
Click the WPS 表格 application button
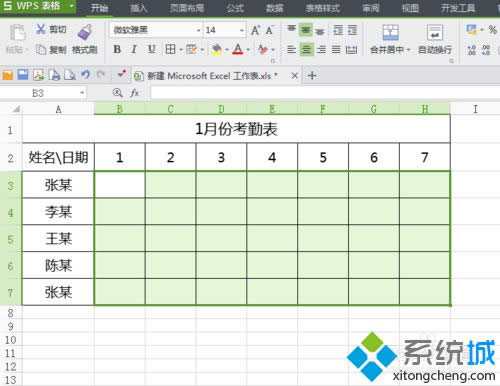[38, 6]
